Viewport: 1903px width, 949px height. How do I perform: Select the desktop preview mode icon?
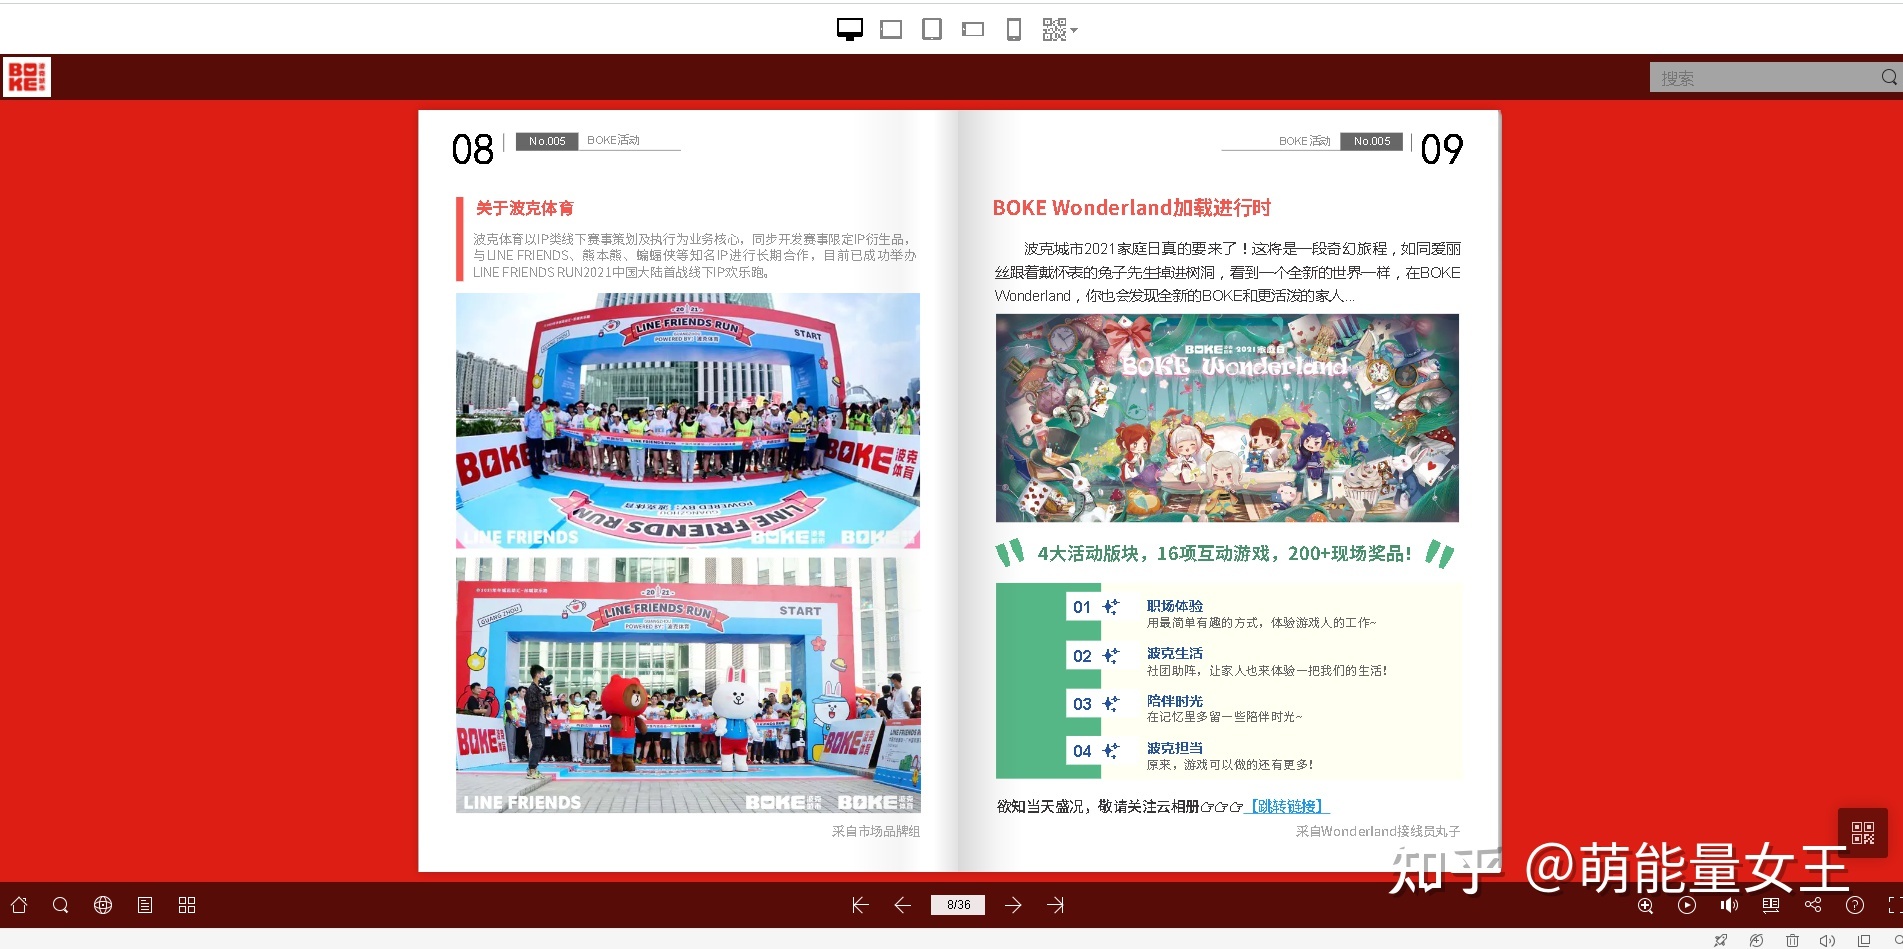[x=849, y=30]
